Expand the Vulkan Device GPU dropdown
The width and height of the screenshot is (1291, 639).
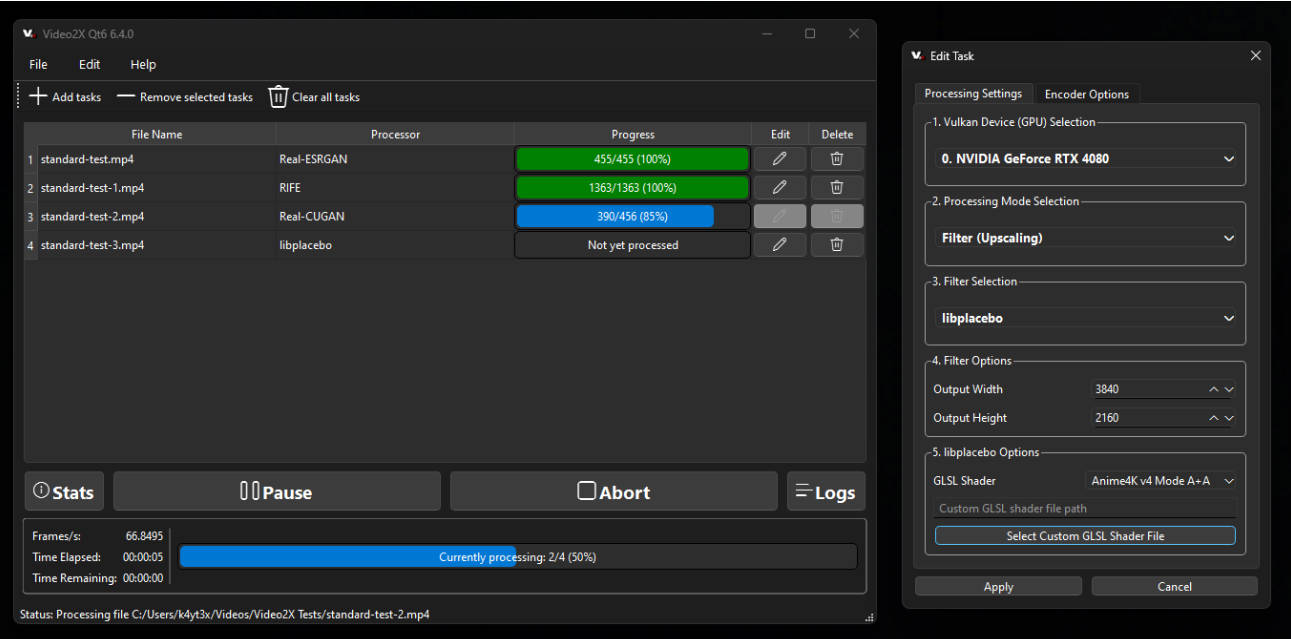1088,158
